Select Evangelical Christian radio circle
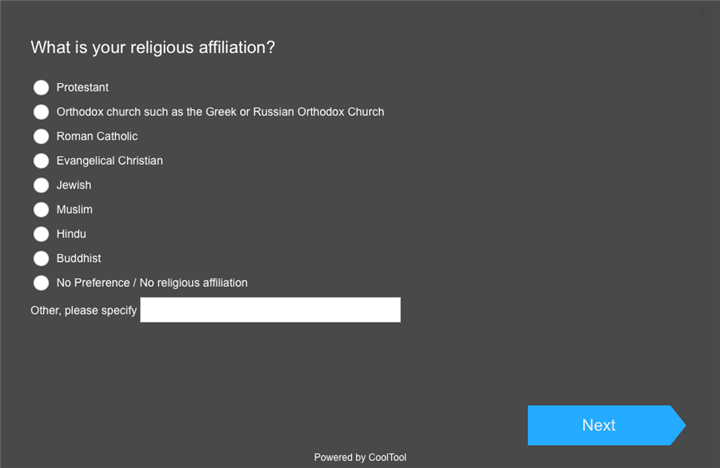Viewport: 720px width, 468px height. (41, 160)
